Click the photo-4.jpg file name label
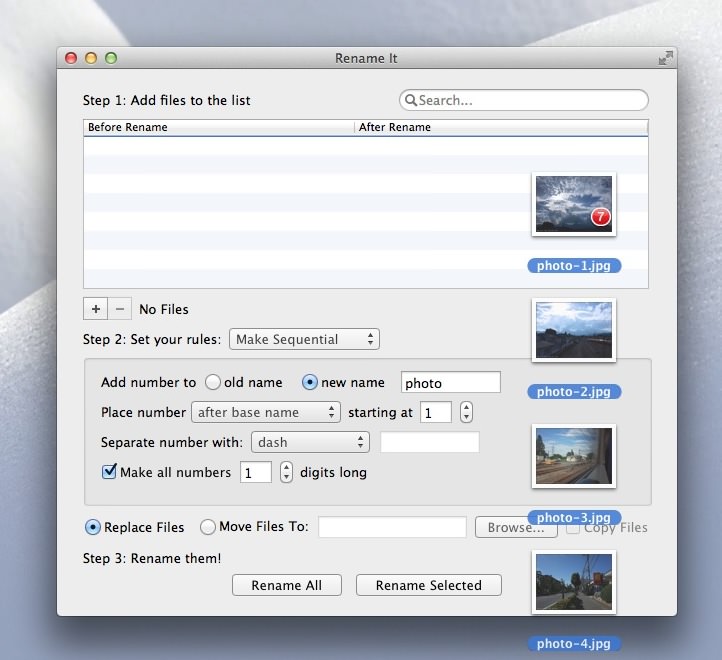Screen dimensions: 722x660 tap(574, 643)
